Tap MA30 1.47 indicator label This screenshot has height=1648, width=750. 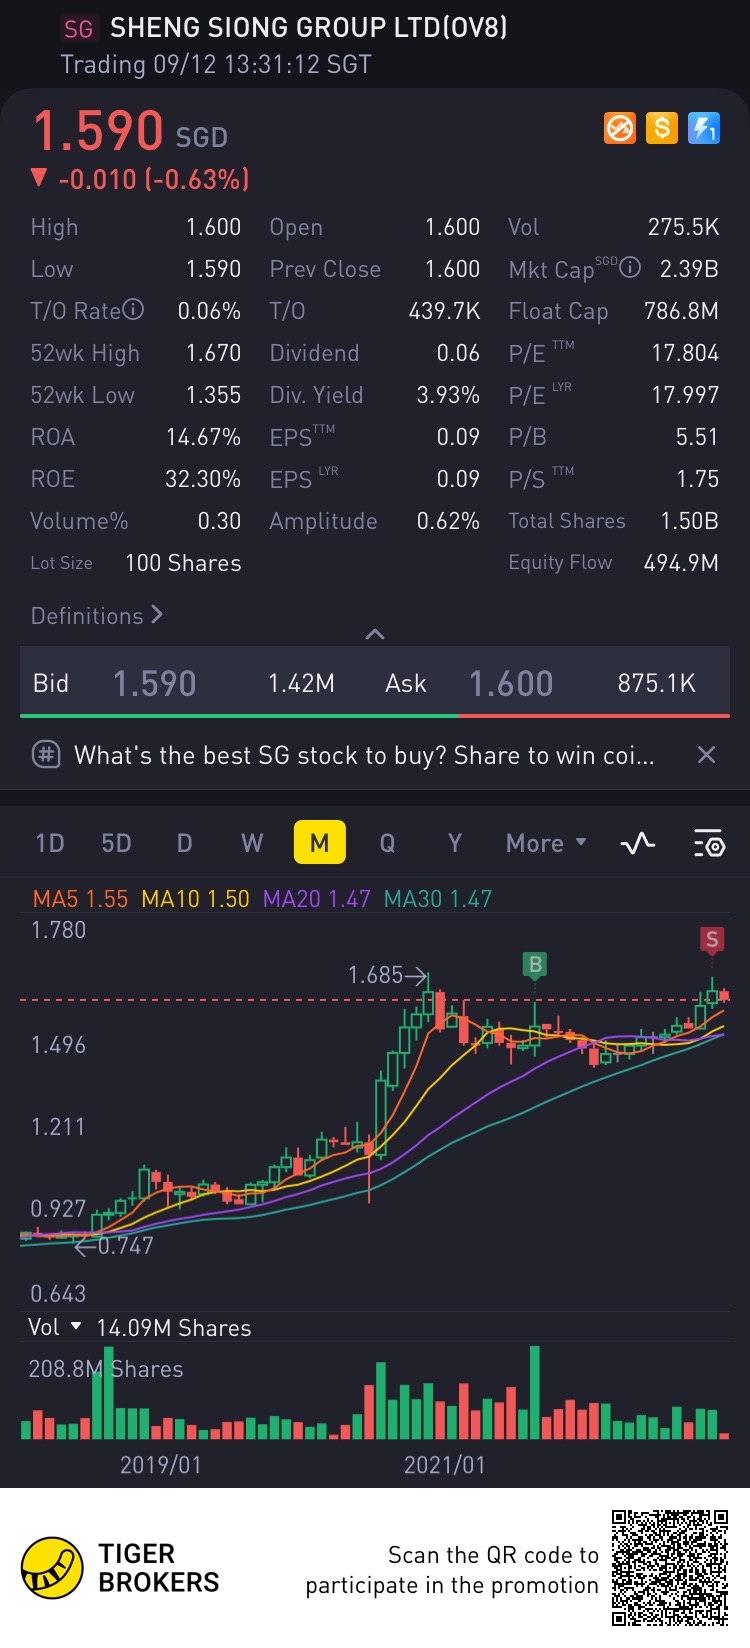(x=438, y=898)
